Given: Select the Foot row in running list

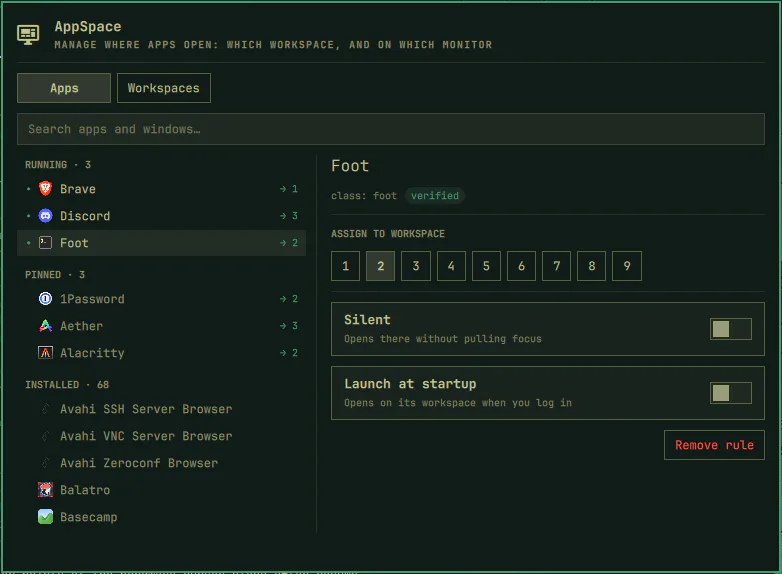Looking at the screenshot, I should [x=162, y=242].
